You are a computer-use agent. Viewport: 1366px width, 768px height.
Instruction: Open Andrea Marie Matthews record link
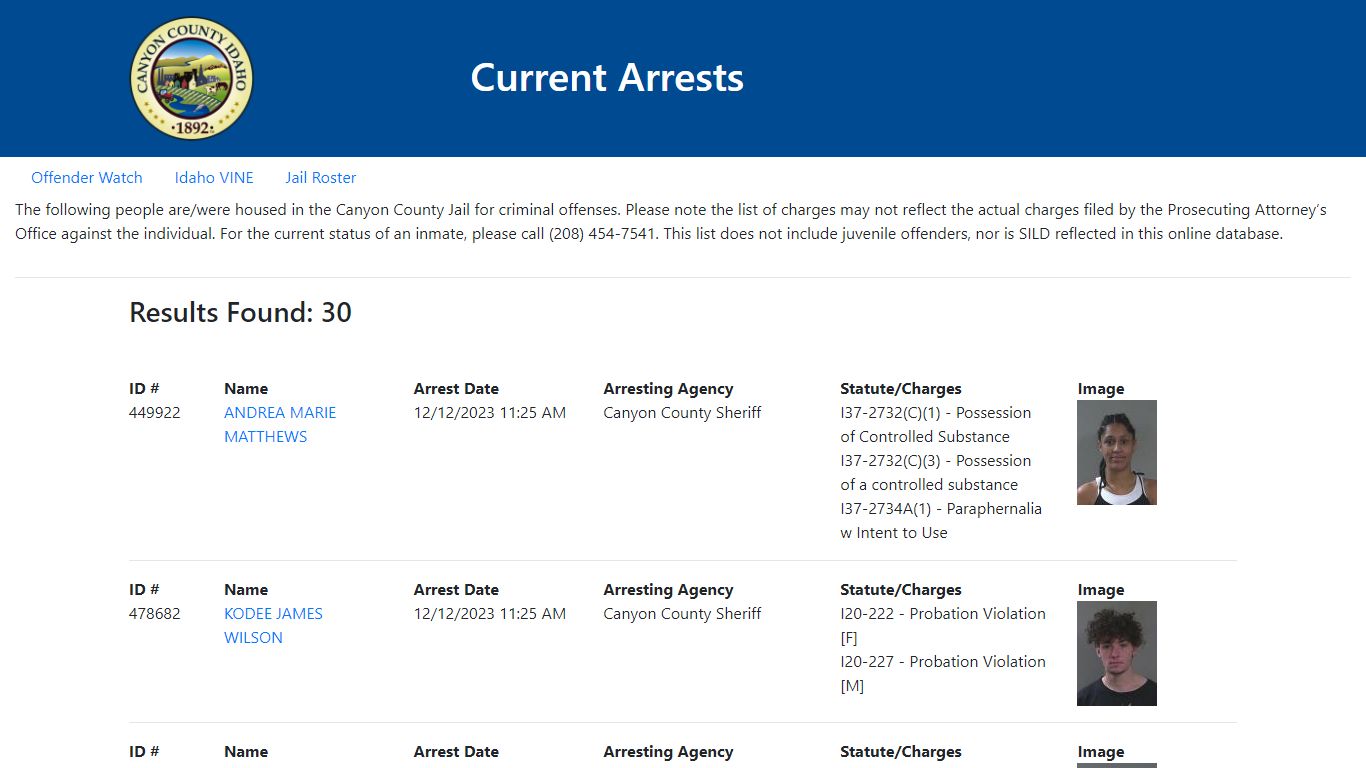pos(280,425)
